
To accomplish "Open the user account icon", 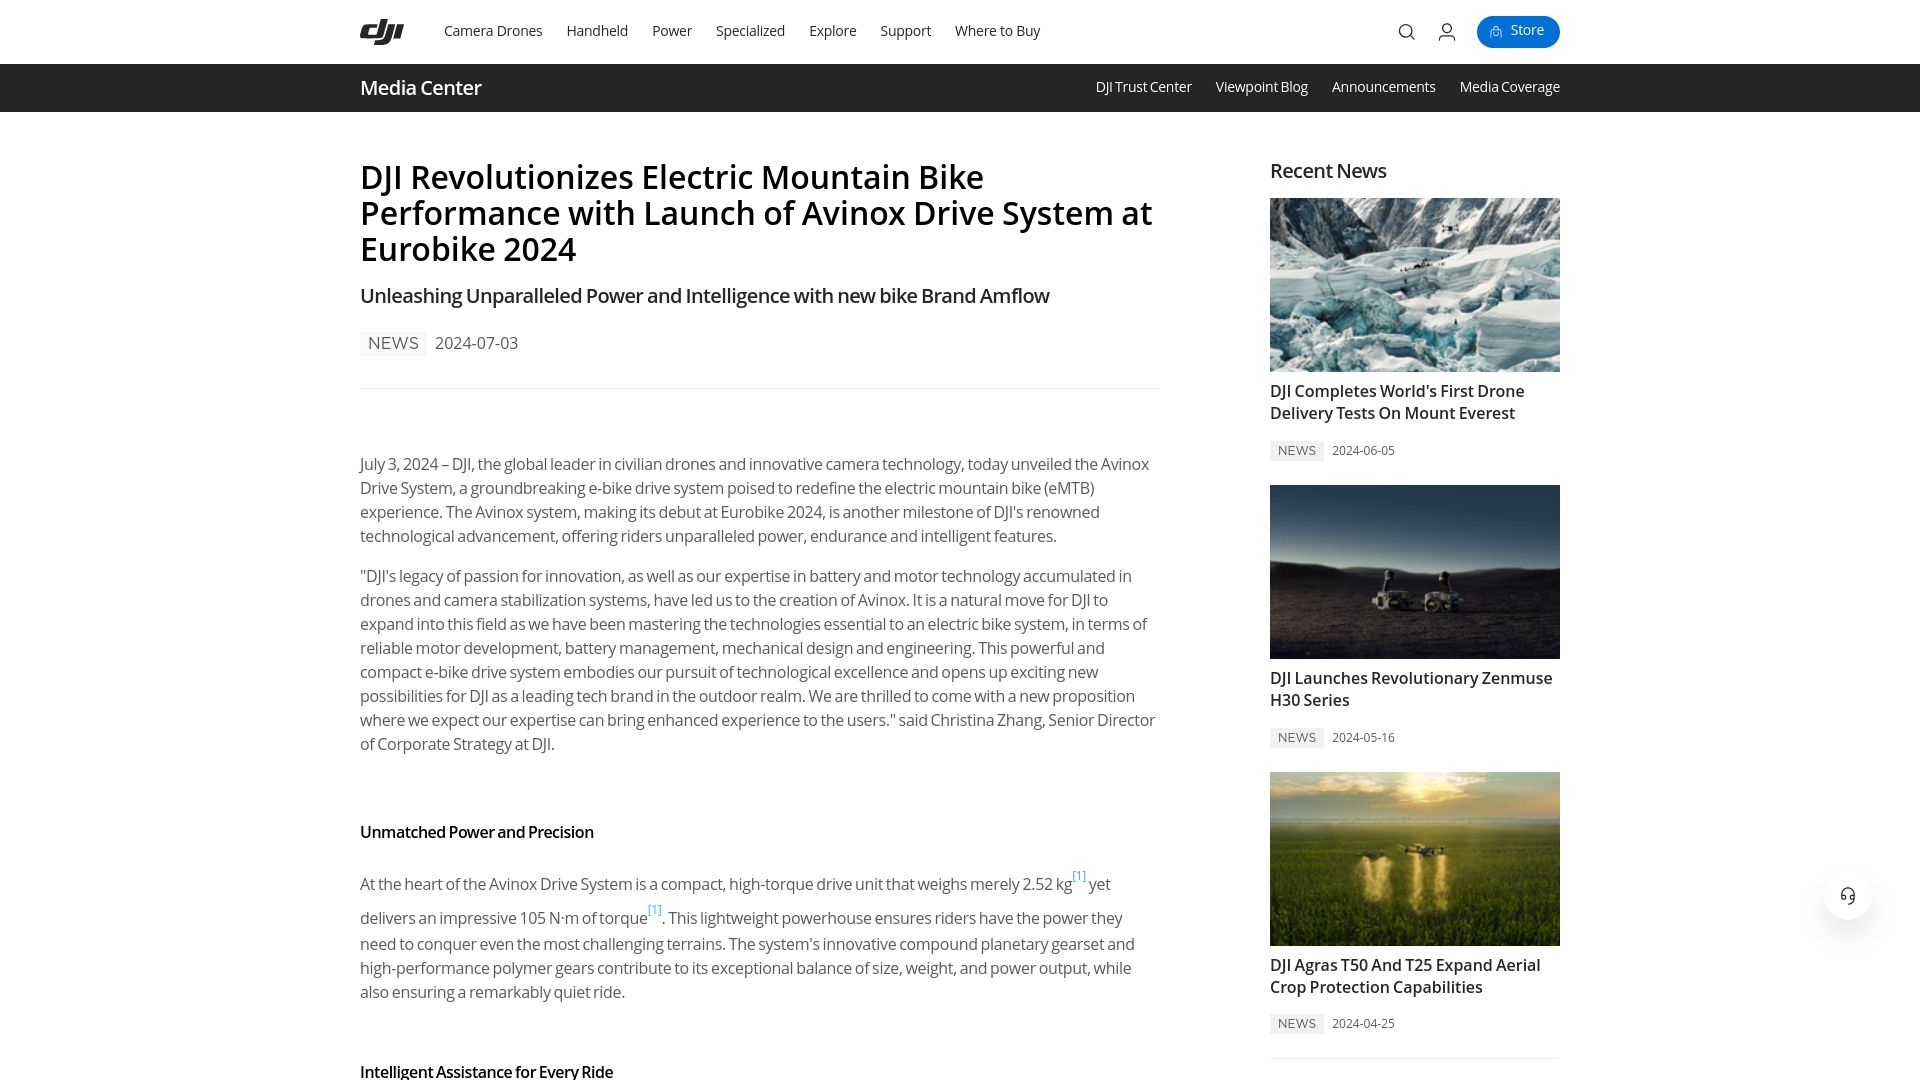I will pyautogui.click(x=1446, y=32).
